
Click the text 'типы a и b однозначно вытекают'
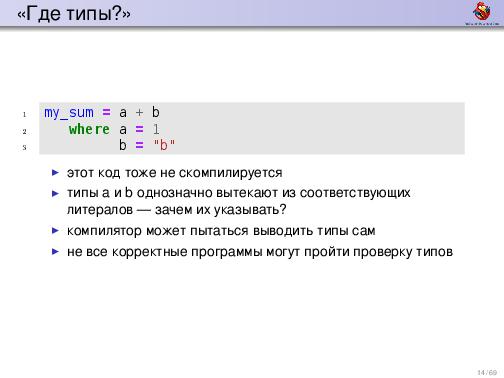[x=172, y=193]
